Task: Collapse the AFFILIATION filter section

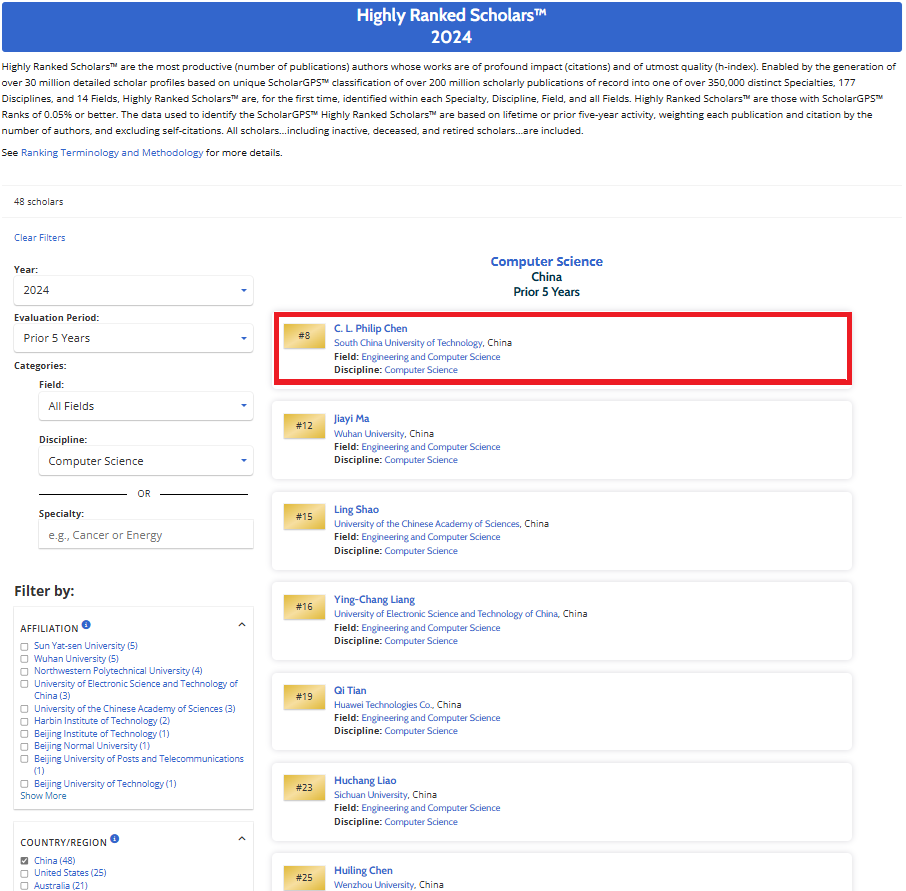Action: click(241, 625)
